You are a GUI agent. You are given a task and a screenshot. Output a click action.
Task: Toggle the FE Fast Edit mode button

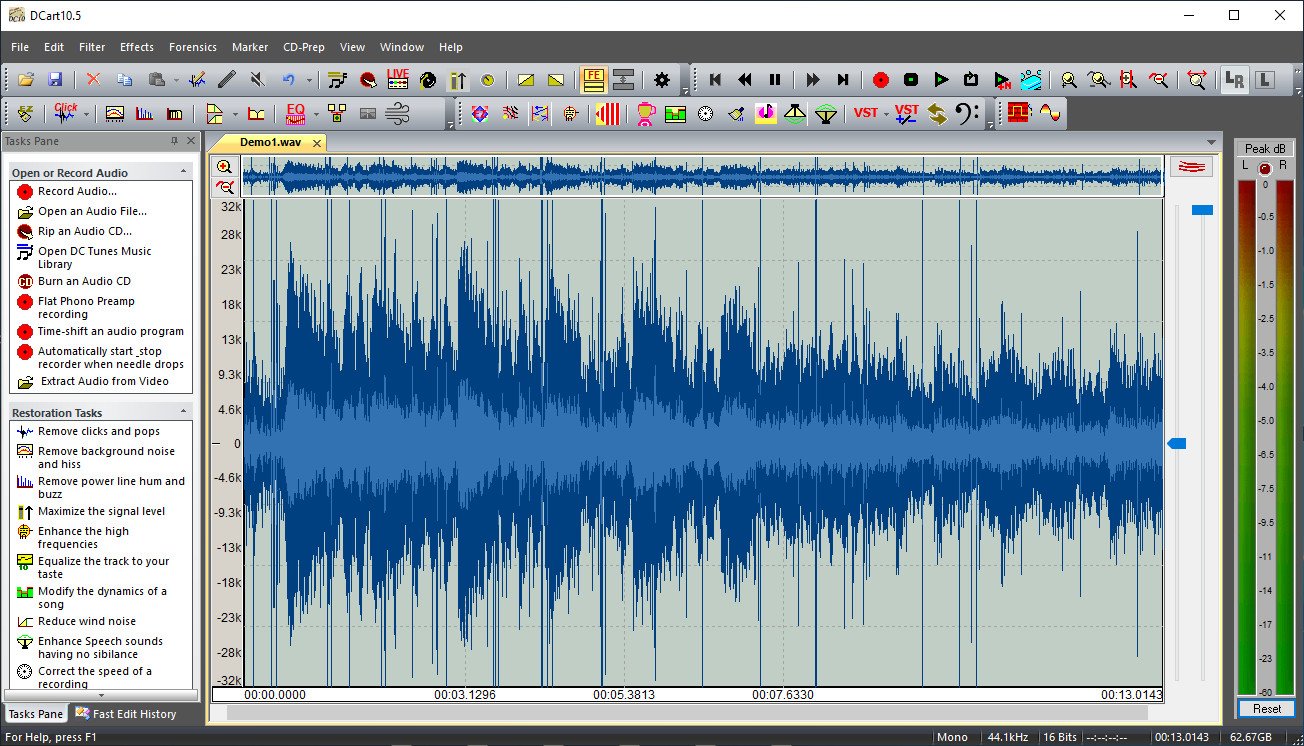tap(594, 80)
